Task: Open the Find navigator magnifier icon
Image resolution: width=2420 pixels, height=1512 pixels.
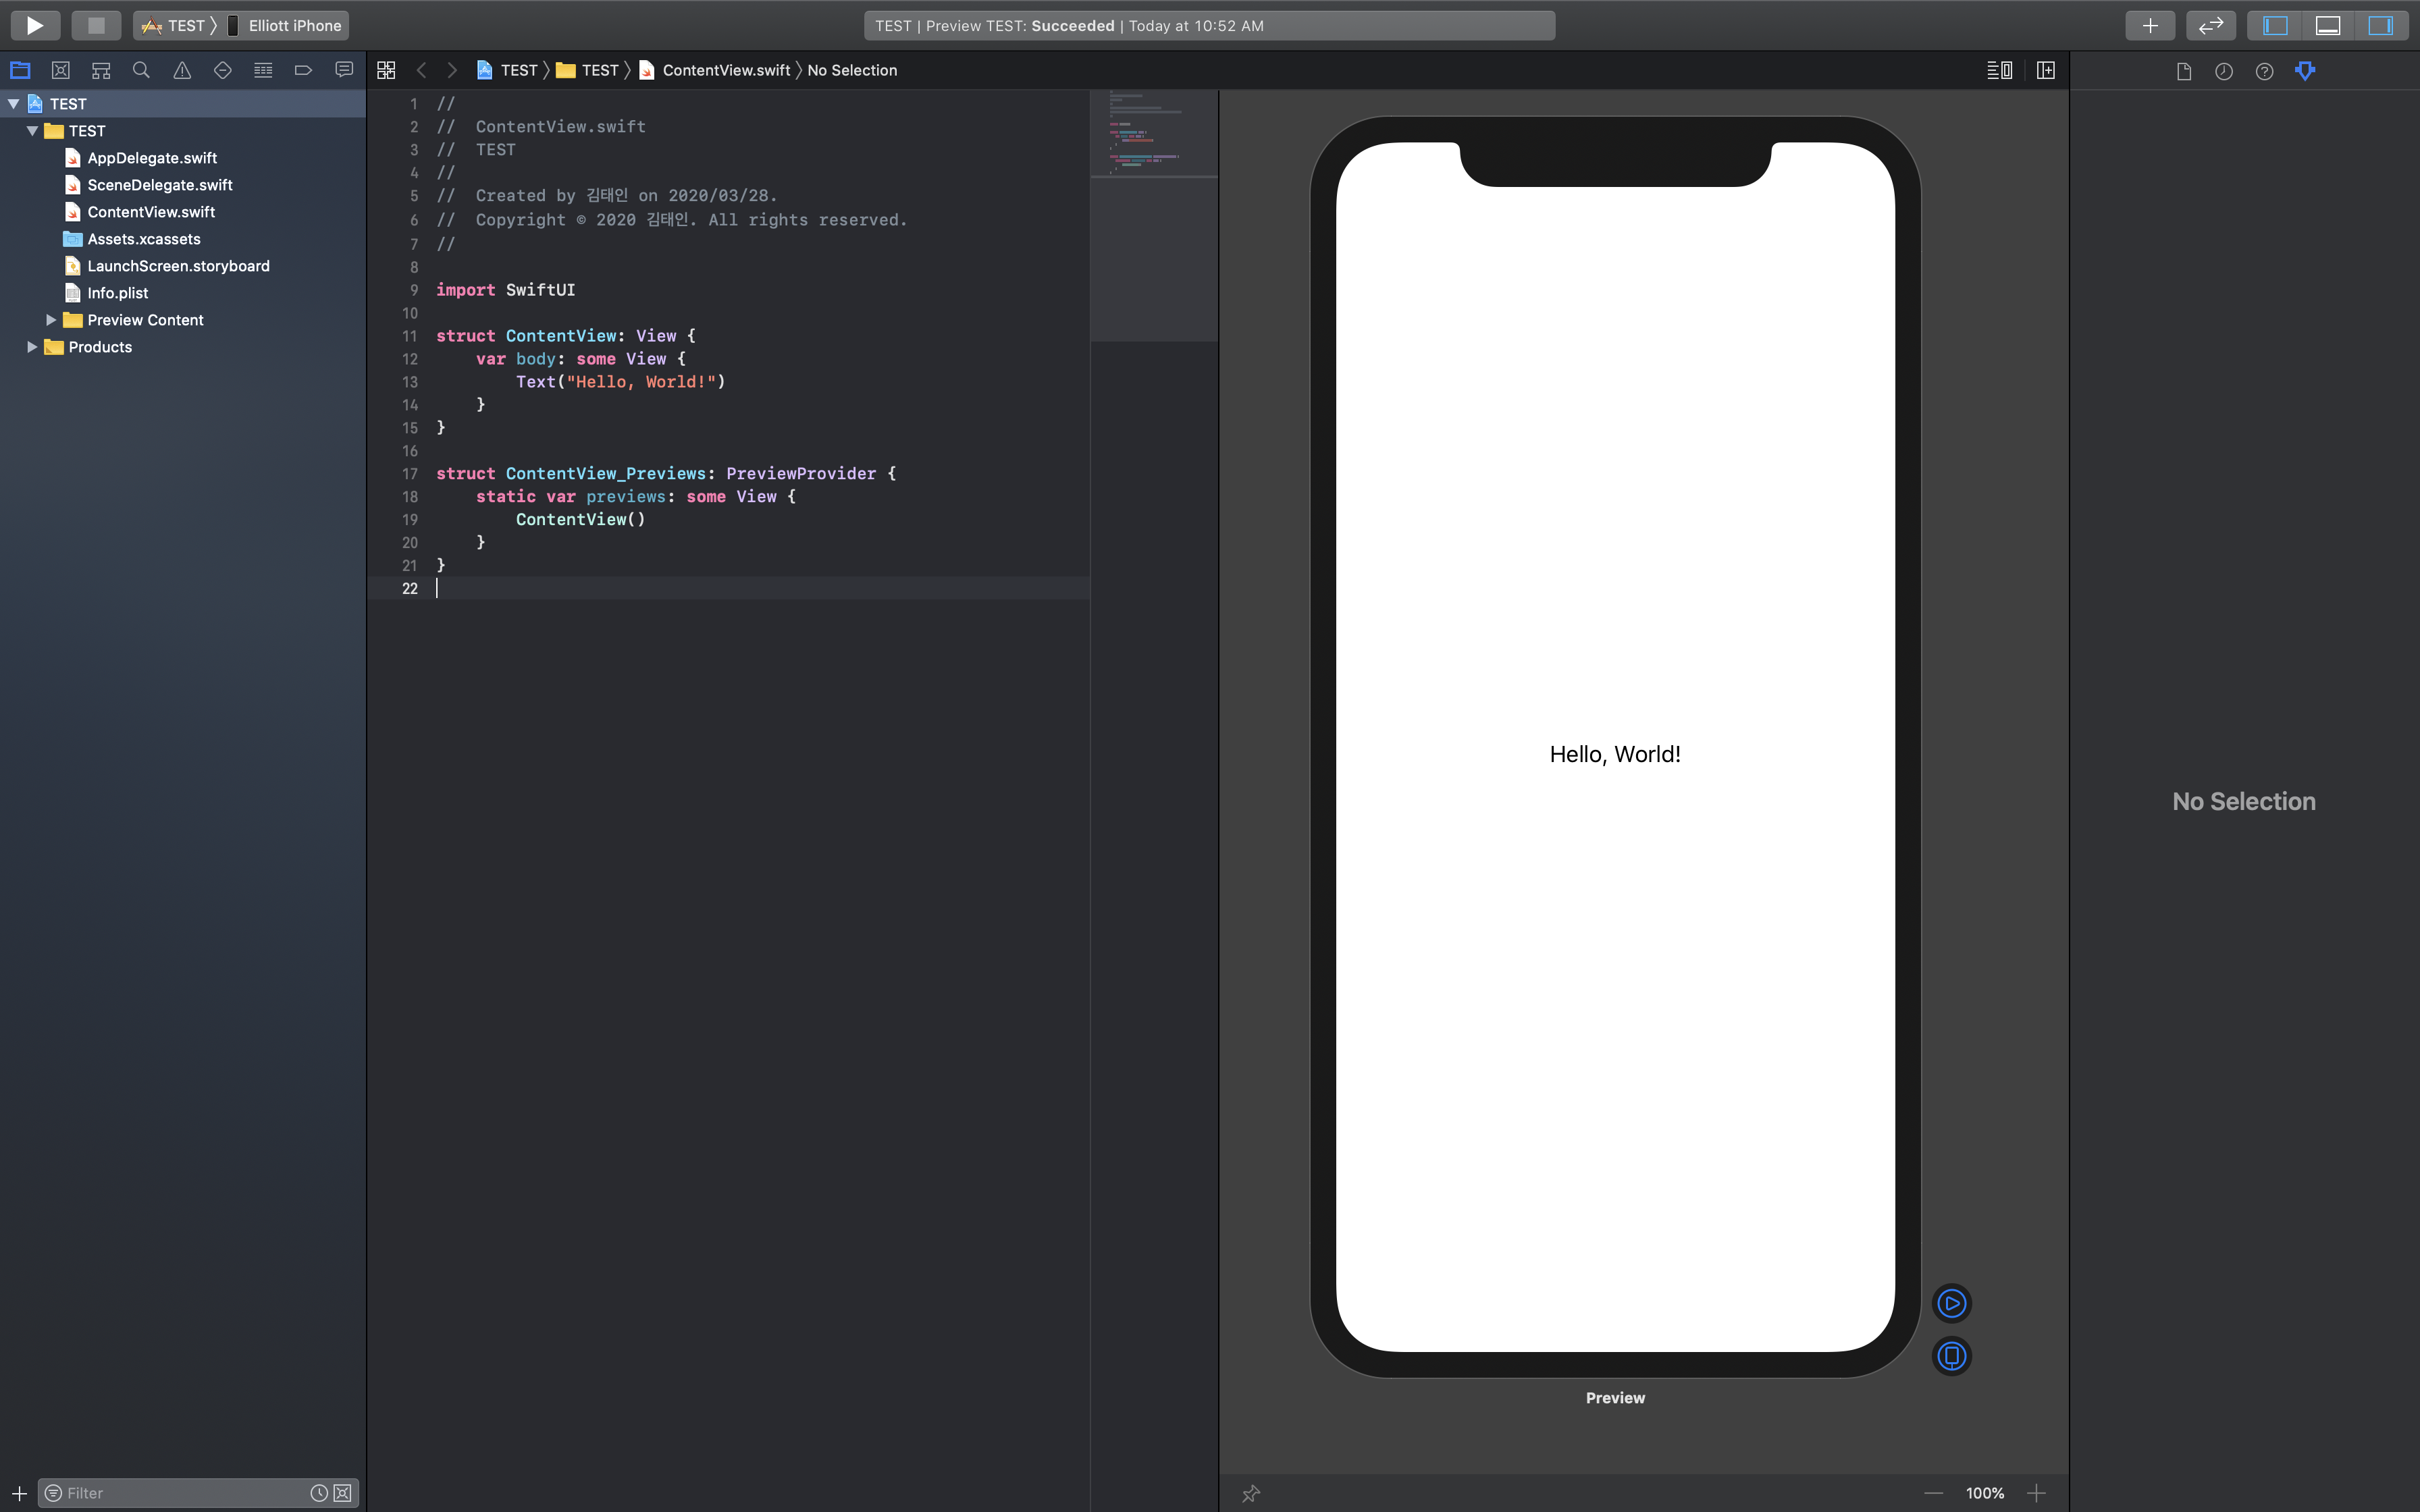Action: pyautogui.click(x=141, y=70)
